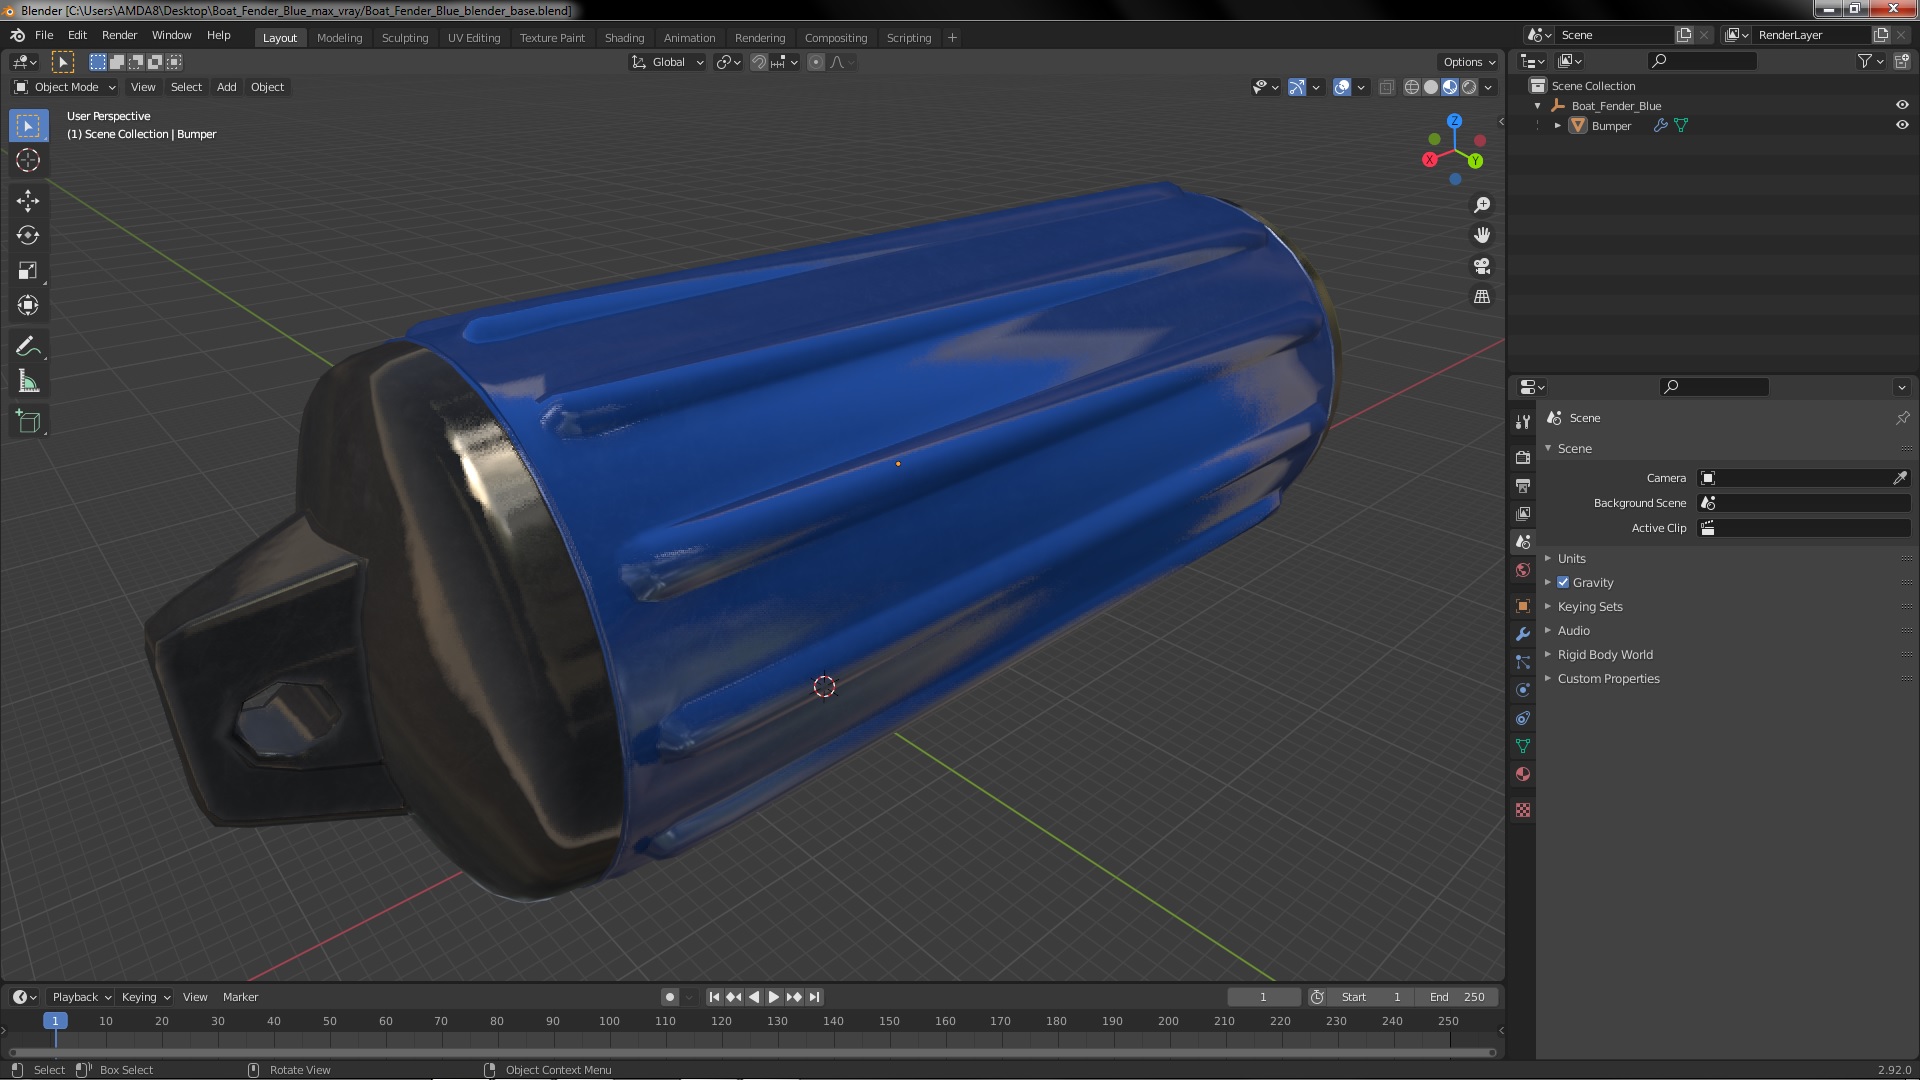
Task: Click the Select Box tool in toolbar
Action: pyautogui.click(x=28, y=125)
